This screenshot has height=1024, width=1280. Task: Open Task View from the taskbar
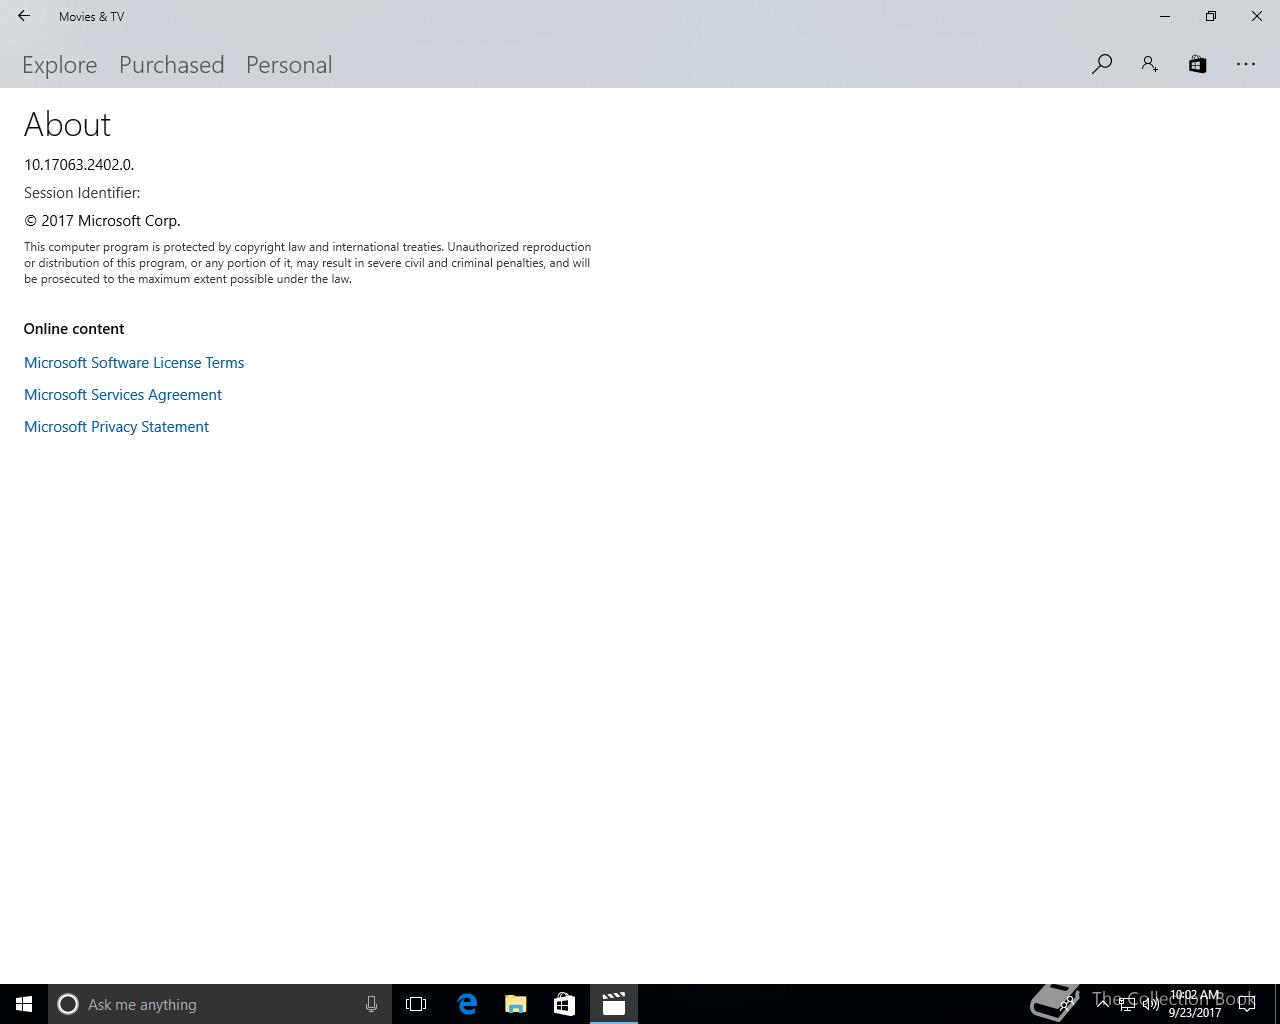click(x=416, y=1004)
